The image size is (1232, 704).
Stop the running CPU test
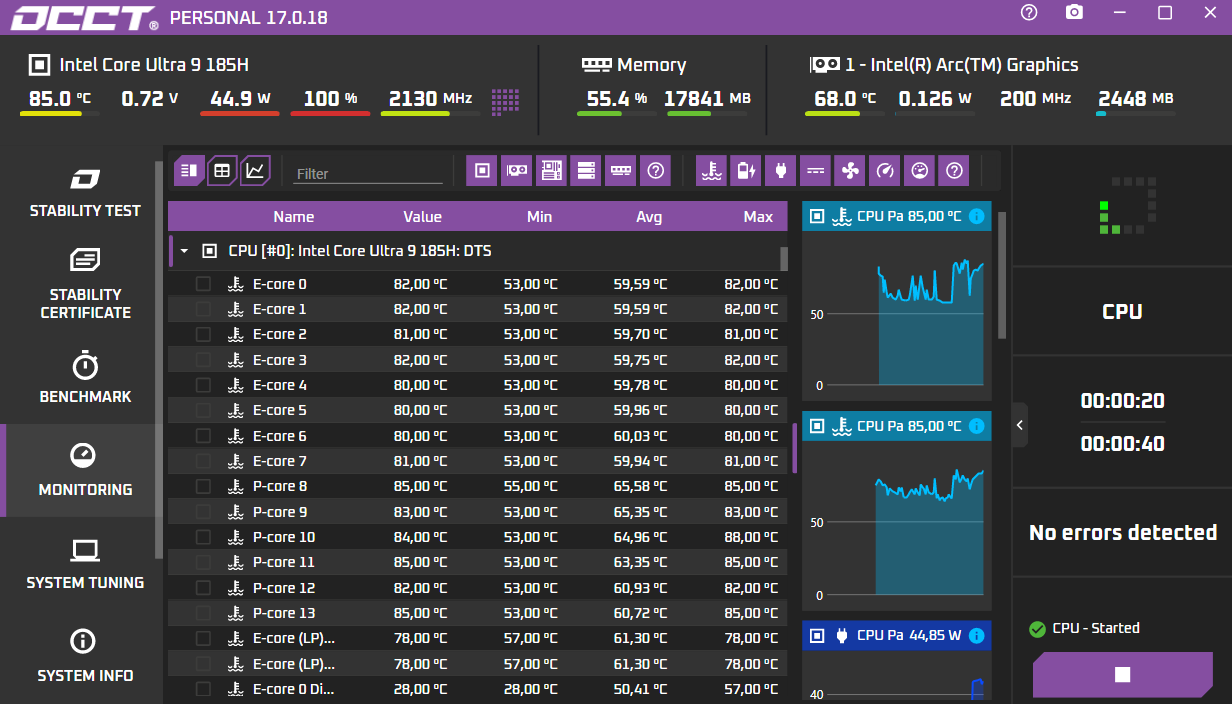click(x=1122, y=675)
